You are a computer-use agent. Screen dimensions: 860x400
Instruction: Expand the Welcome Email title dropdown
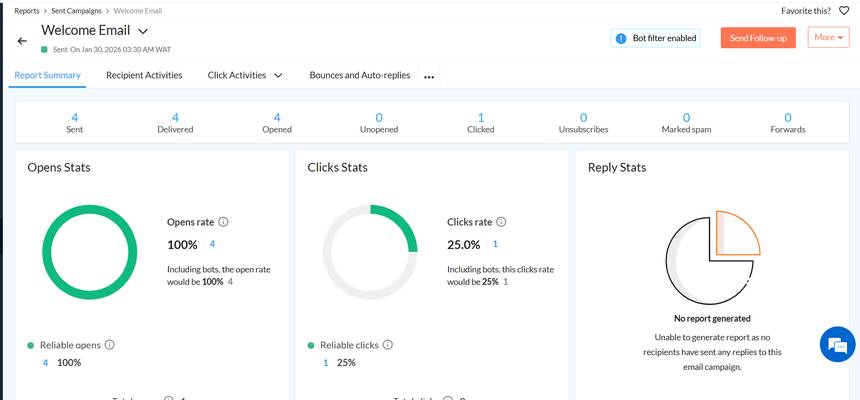click(x=143, y=32)
